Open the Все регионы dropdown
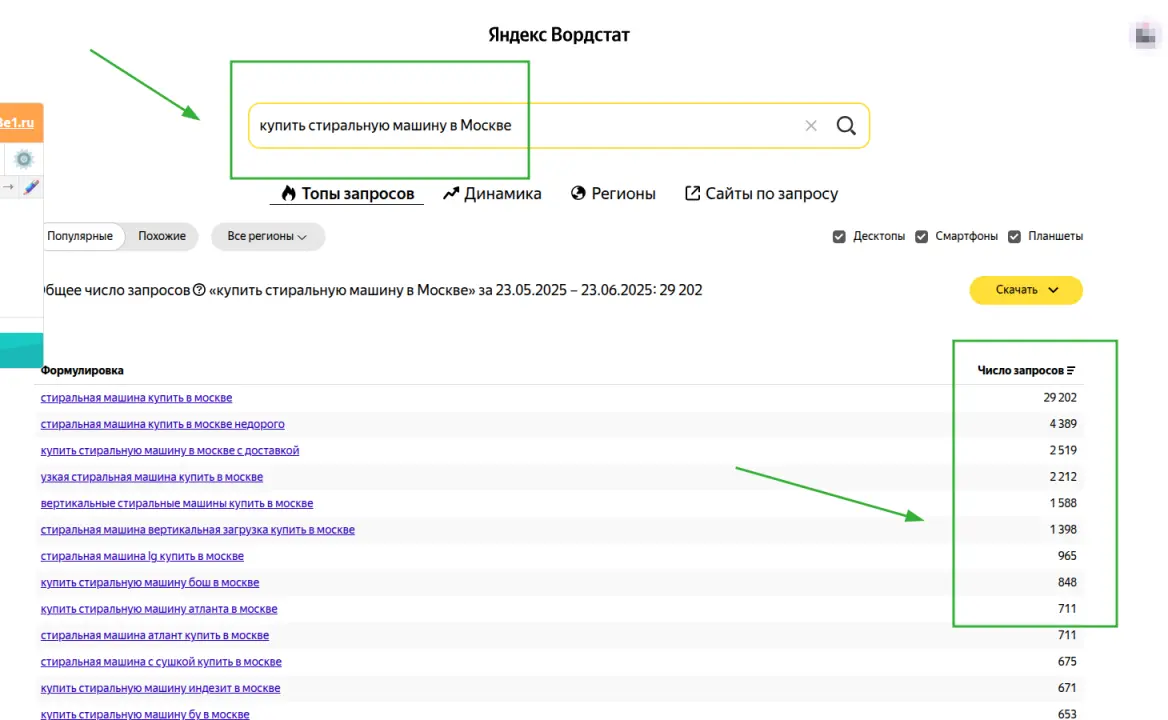1168x720 pixels. point(267,236)
